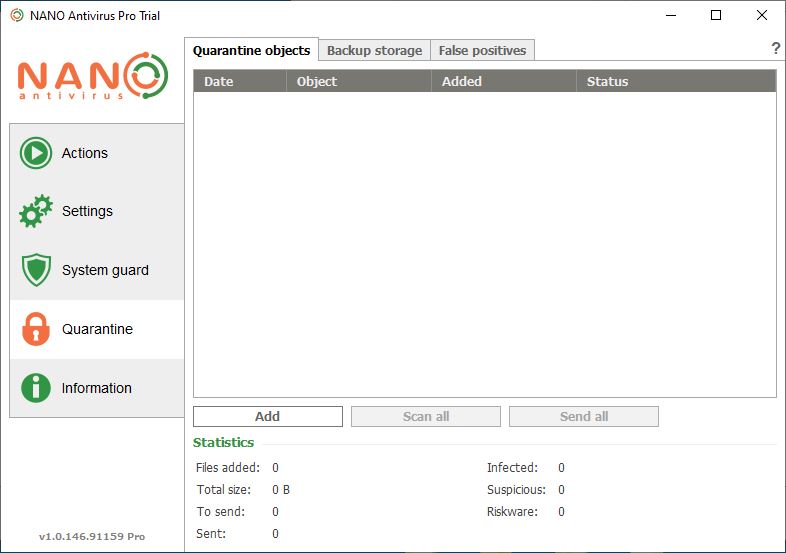Open help via the question mark
The width and height of the screenshot is (786, 553).
(x=775, y=48)
